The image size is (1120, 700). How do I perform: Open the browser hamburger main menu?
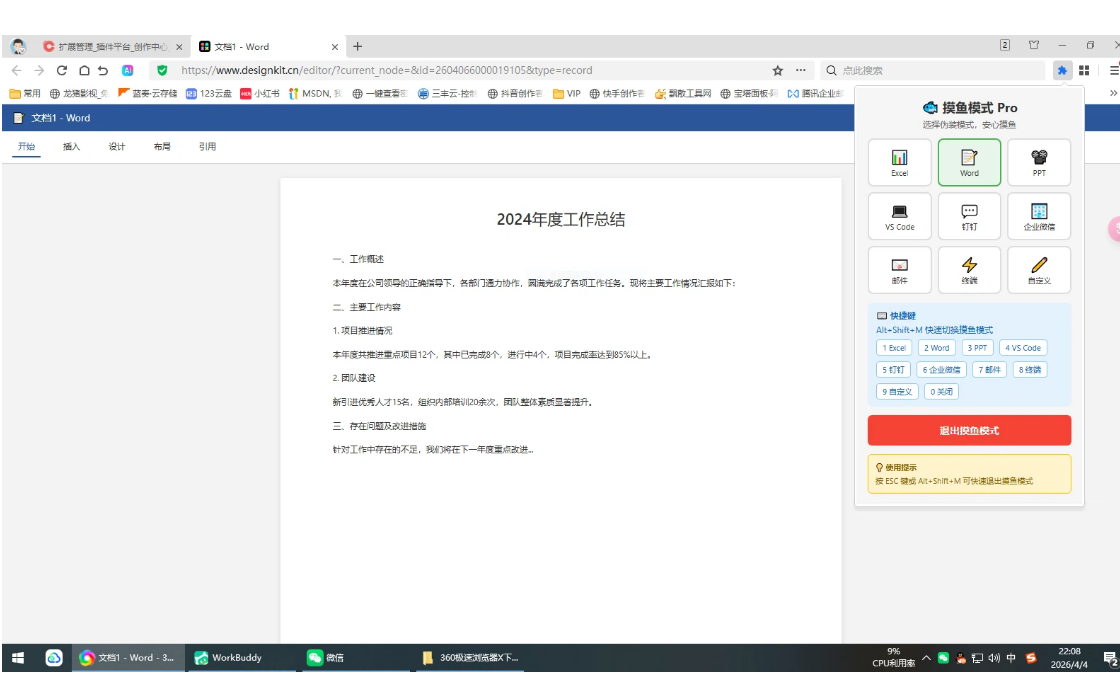tap(1113, 70)
